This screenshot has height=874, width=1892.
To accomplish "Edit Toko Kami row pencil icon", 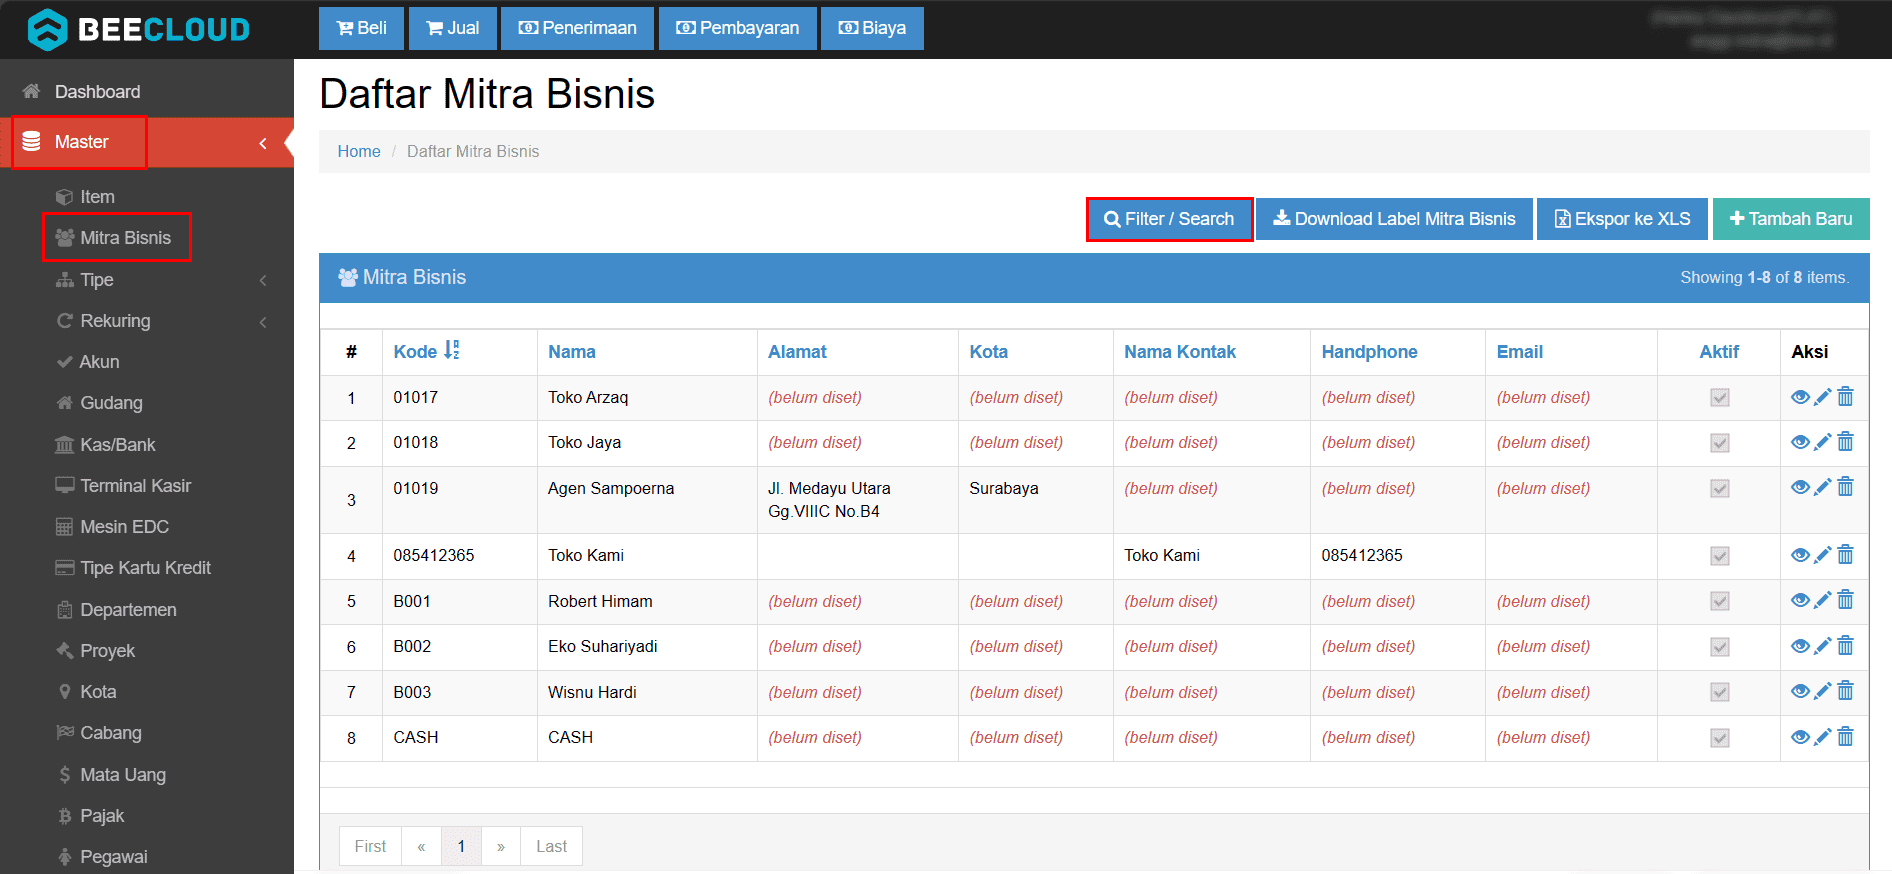I will [x=1823, y=555].
